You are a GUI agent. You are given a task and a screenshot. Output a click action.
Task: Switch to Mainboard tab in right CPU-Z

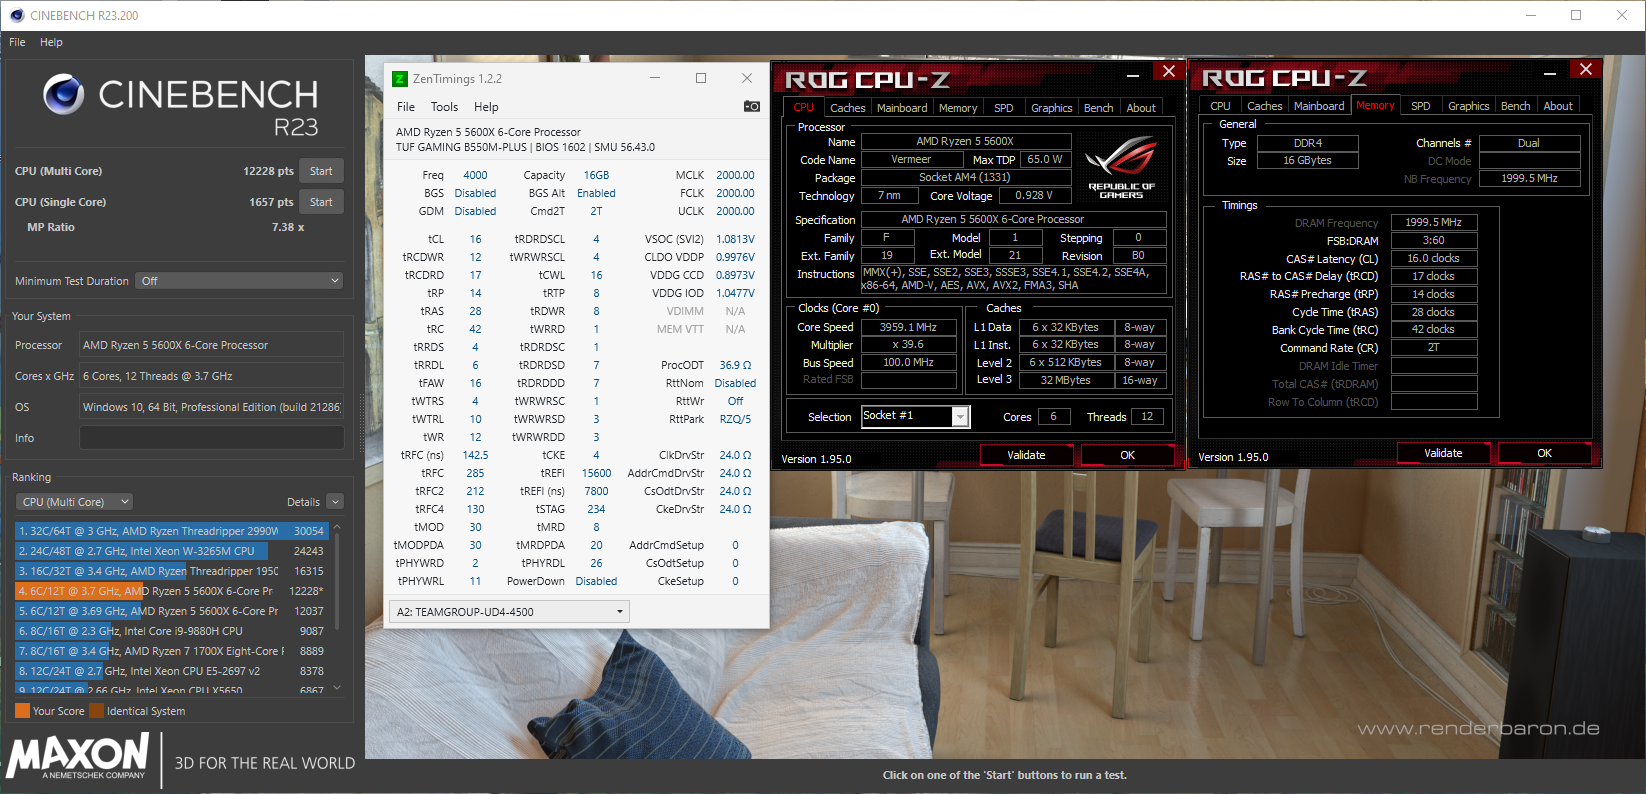[x=1319, y=106]
